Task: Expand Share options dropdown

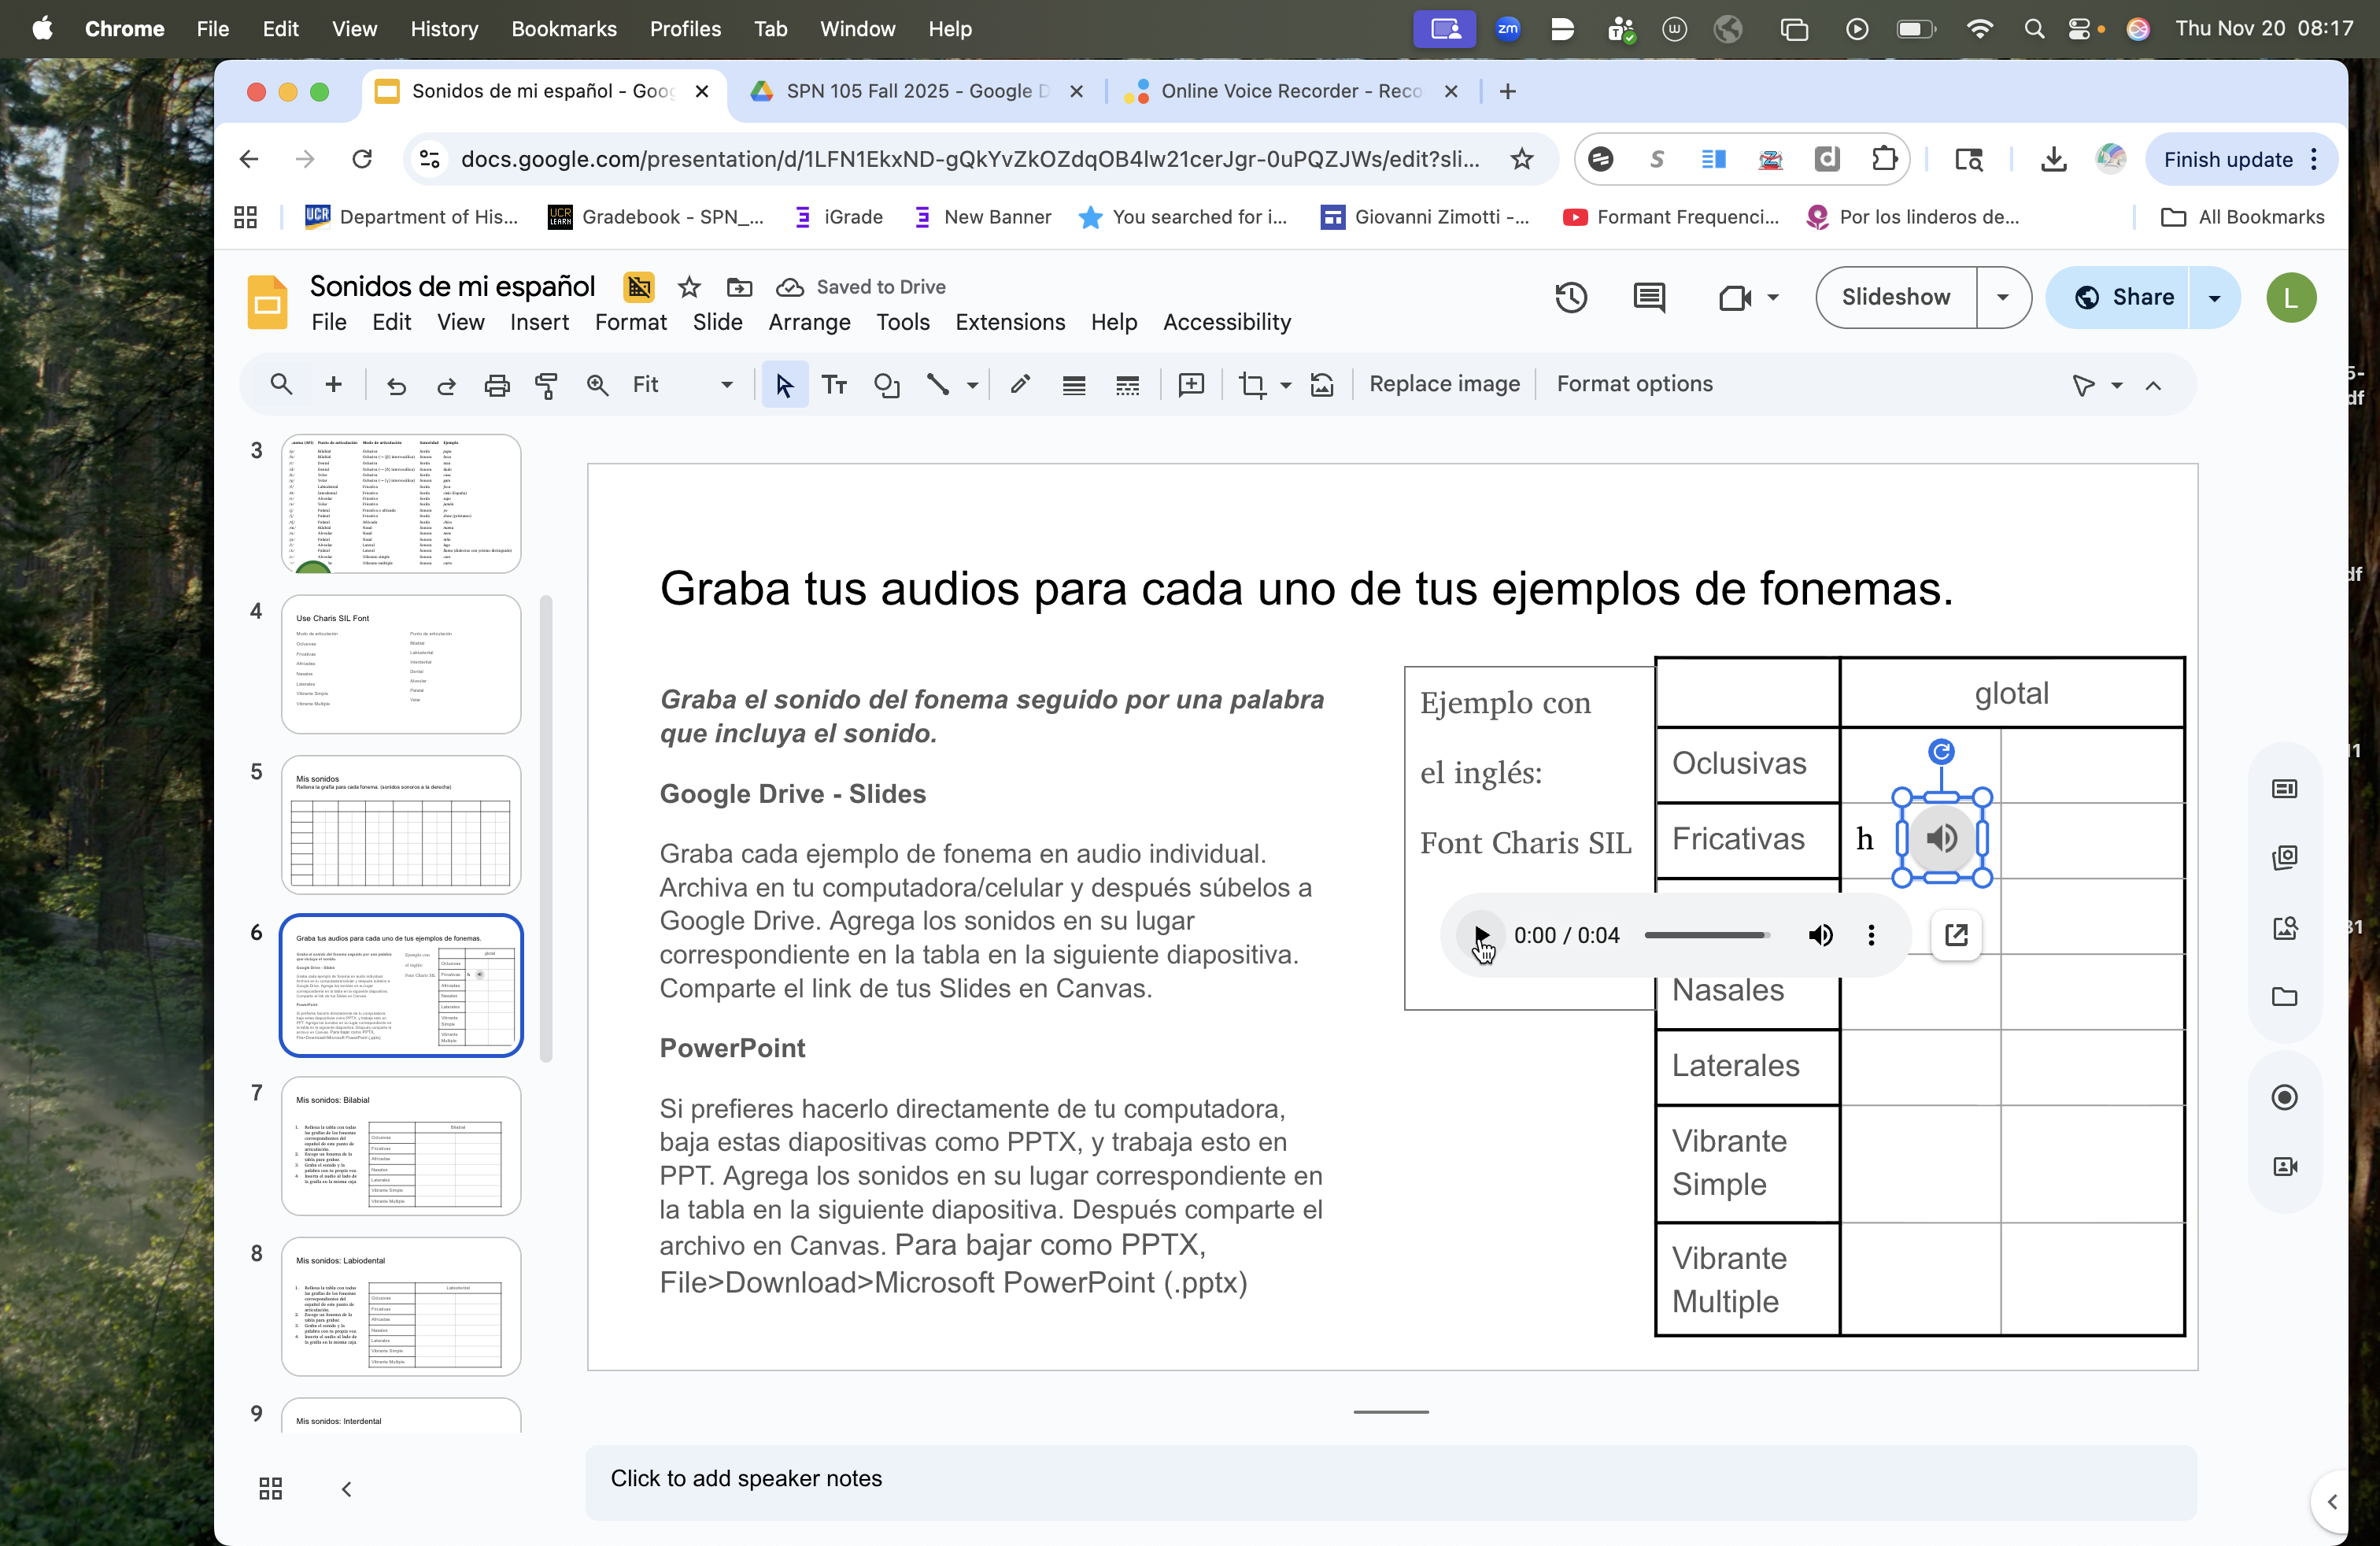Action: [x=2215, y=297]
